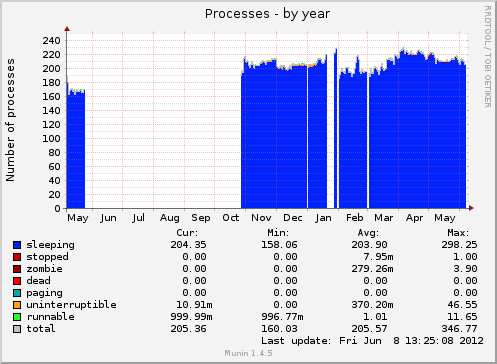Click stopped maximum value 1.00
The image size is (497, 364).
465,257
